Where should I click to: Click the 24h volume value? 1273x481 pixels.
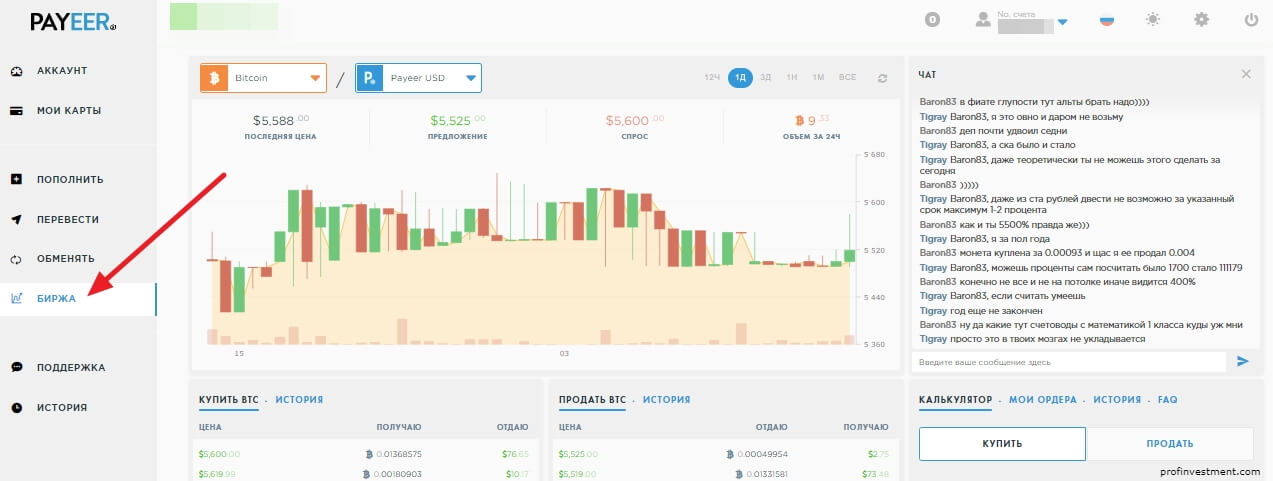click(812, 121)
